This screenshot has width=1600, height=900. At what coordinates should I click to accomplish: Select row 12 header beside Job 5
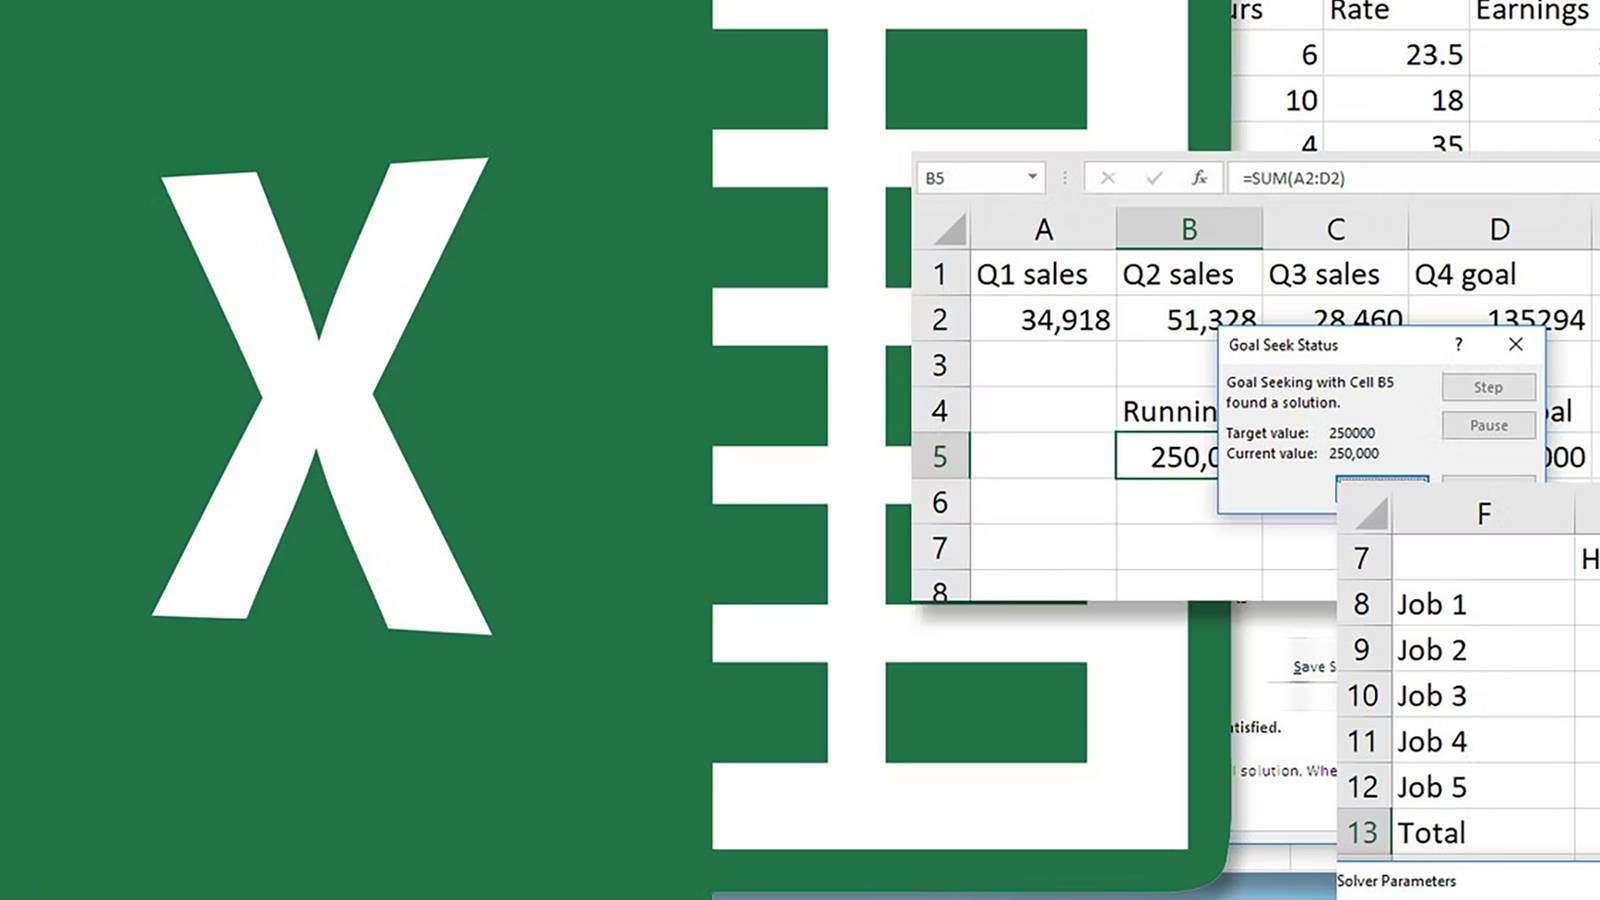(1362, 787)
